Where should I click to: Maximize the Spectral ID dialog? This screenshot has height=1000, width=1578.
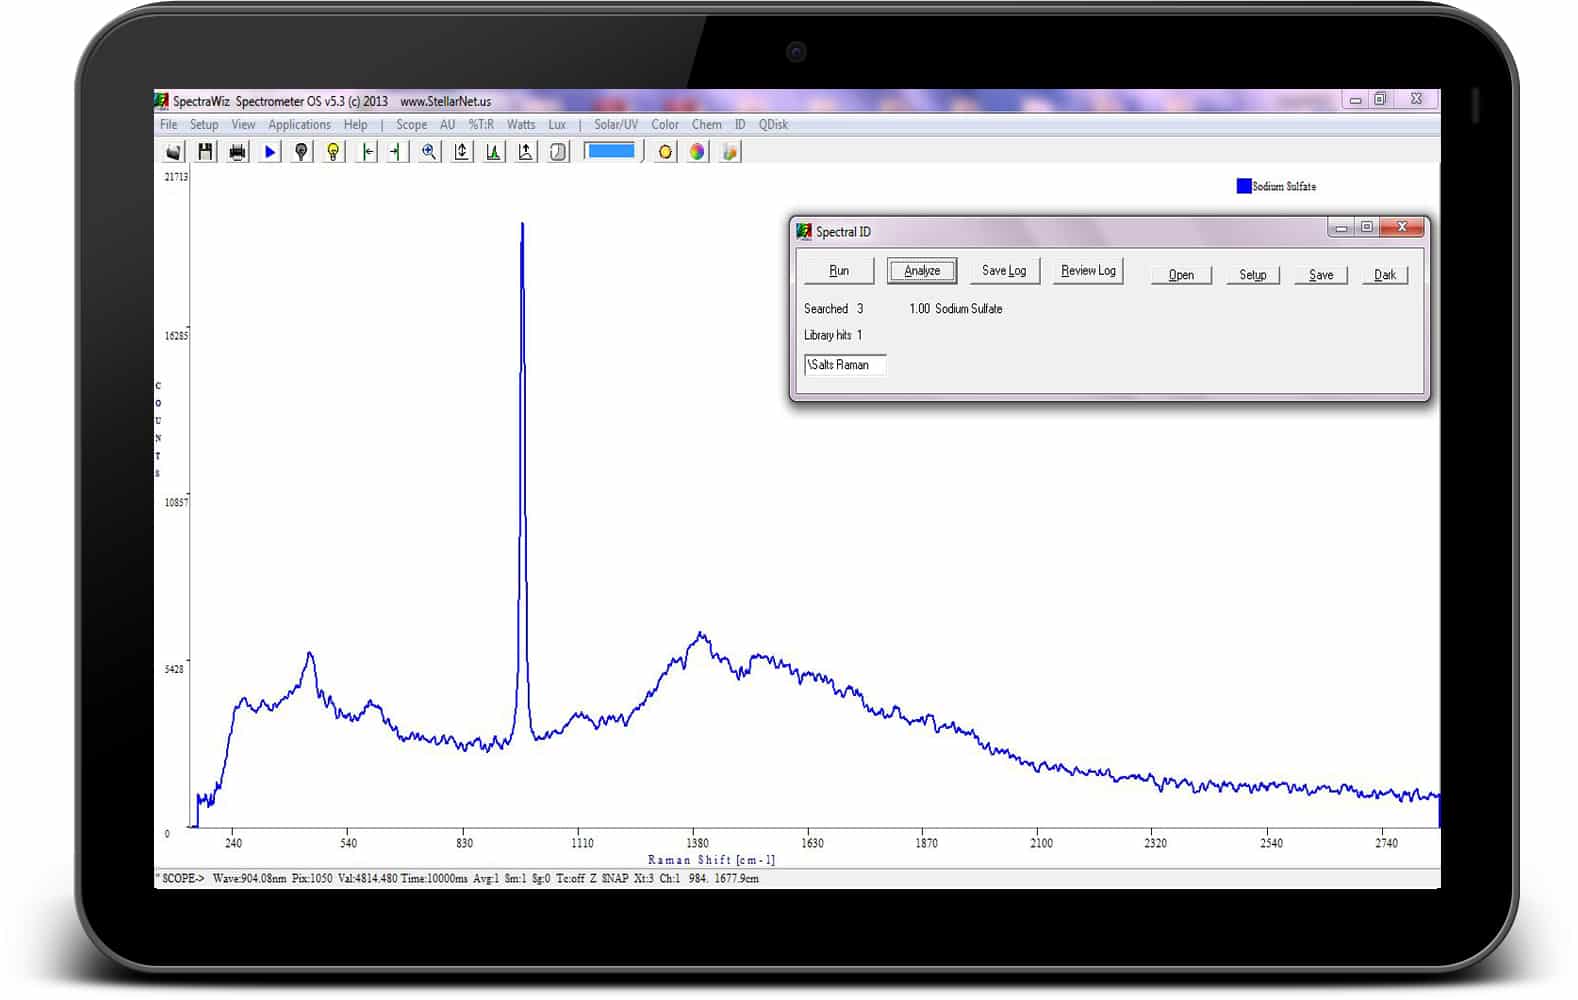[x=1367, y=228]
